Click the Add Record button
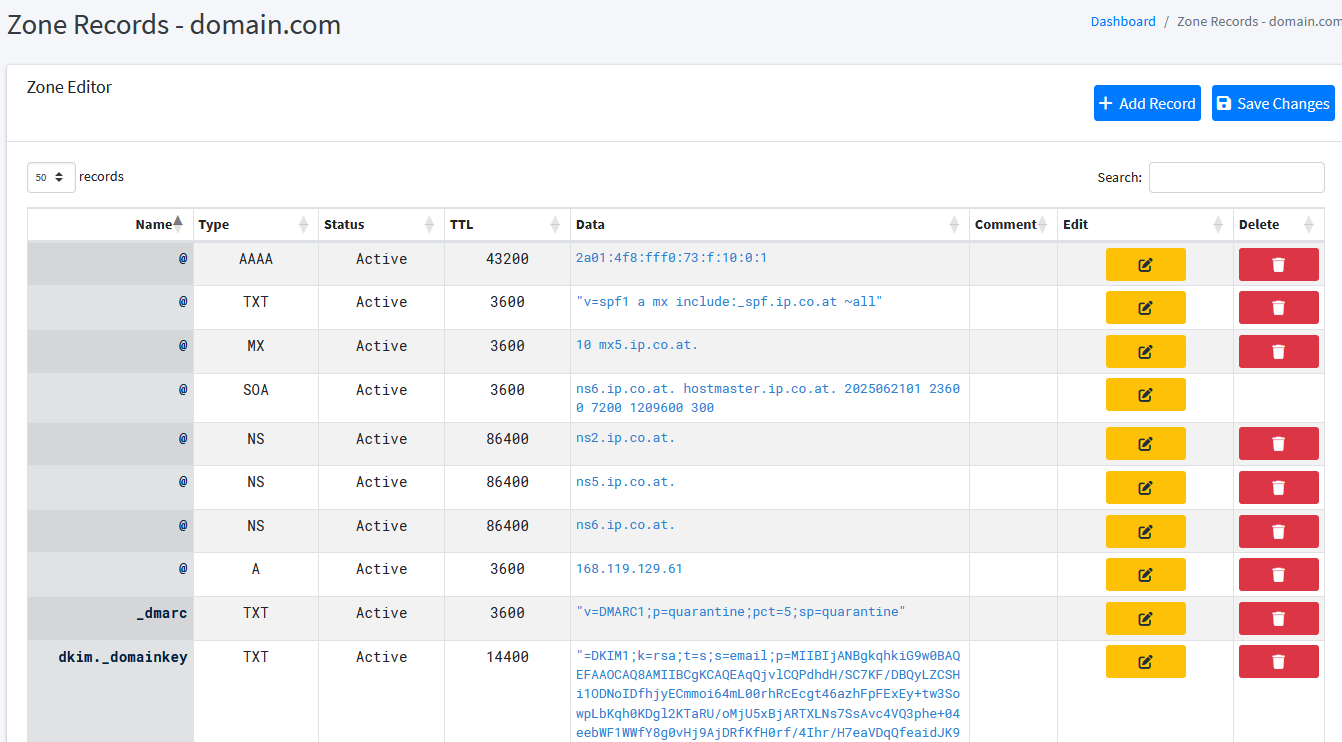Image resolution: width=1342 pixels, height=742 pixels. point(1146,104)
